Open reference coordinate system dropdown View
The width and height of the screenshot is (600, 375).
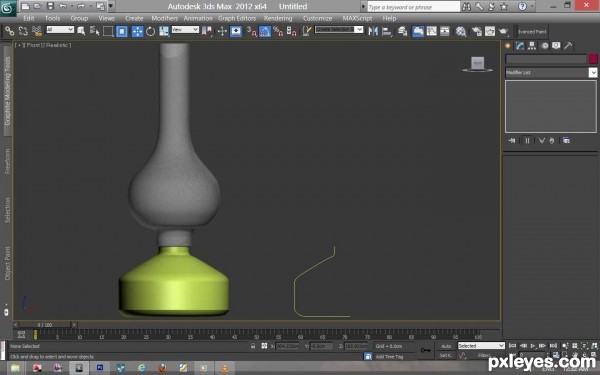[185, 29]
